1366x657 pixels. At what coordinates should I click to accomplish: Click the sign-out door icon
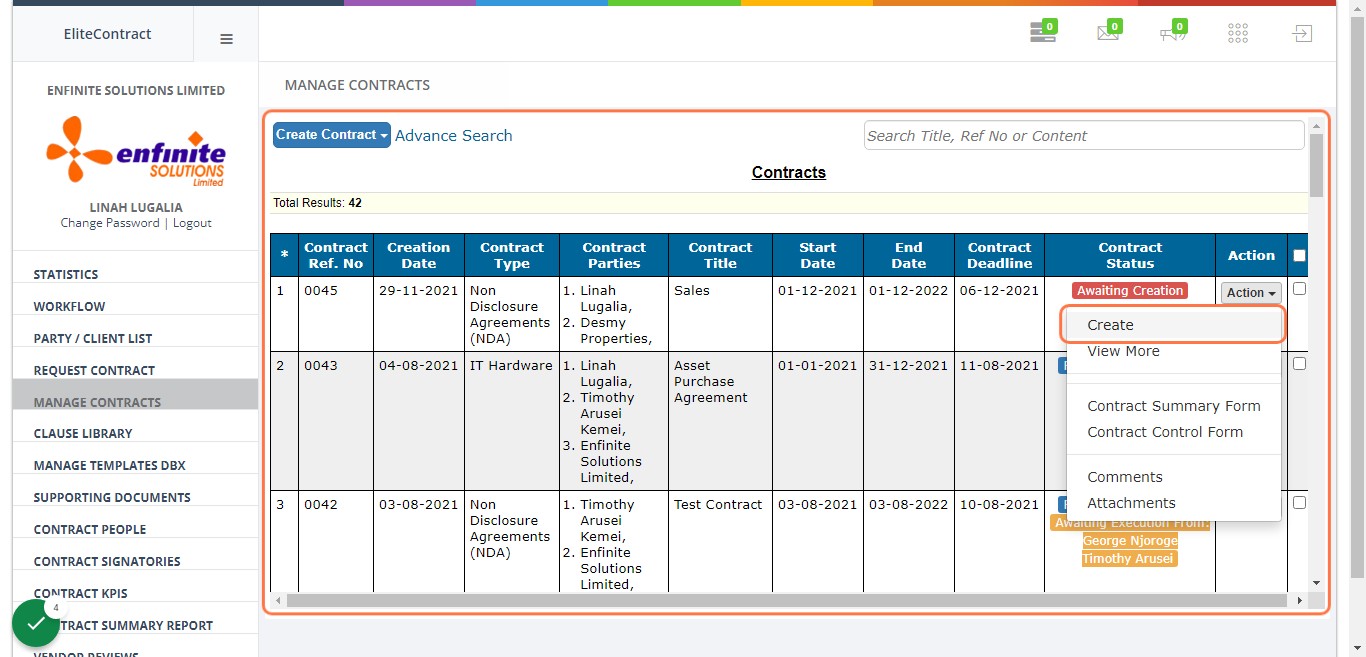click(1301, 33)
